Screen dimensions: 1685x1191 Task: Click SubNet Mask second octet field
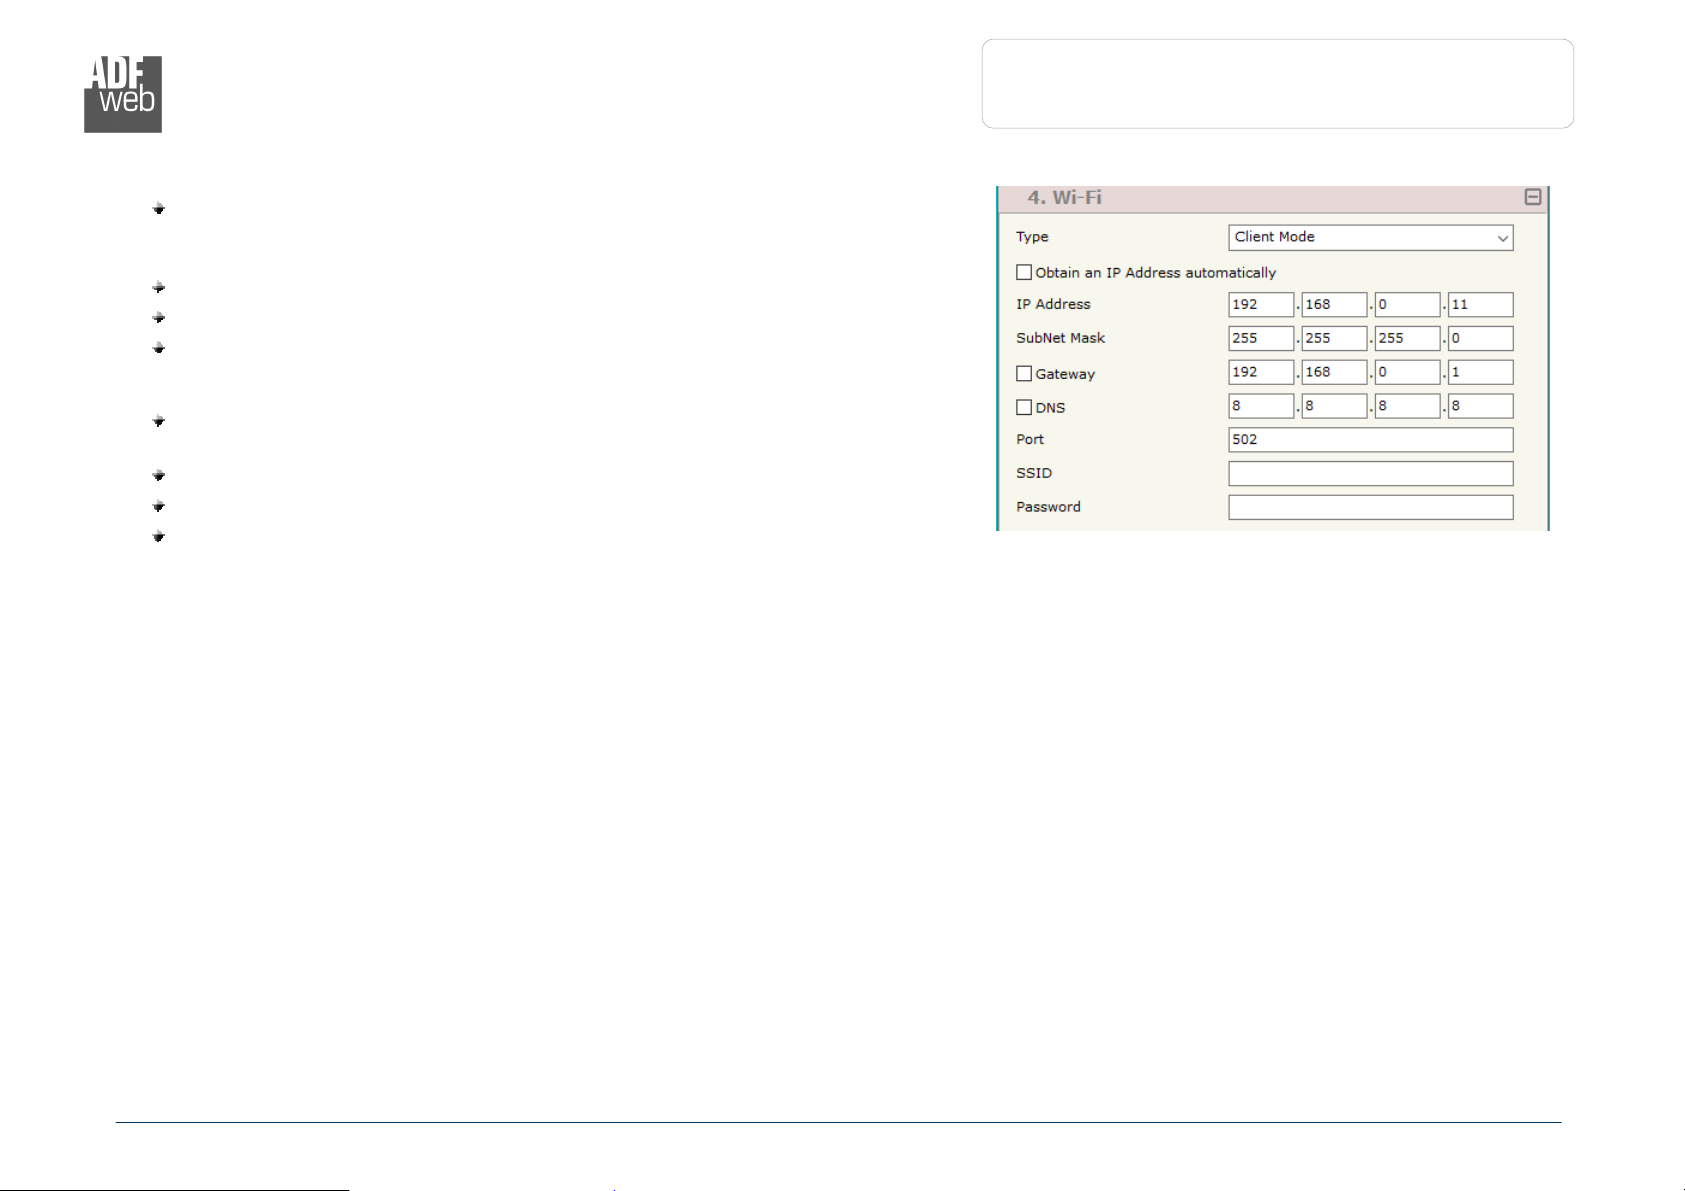click(1334, 338)
